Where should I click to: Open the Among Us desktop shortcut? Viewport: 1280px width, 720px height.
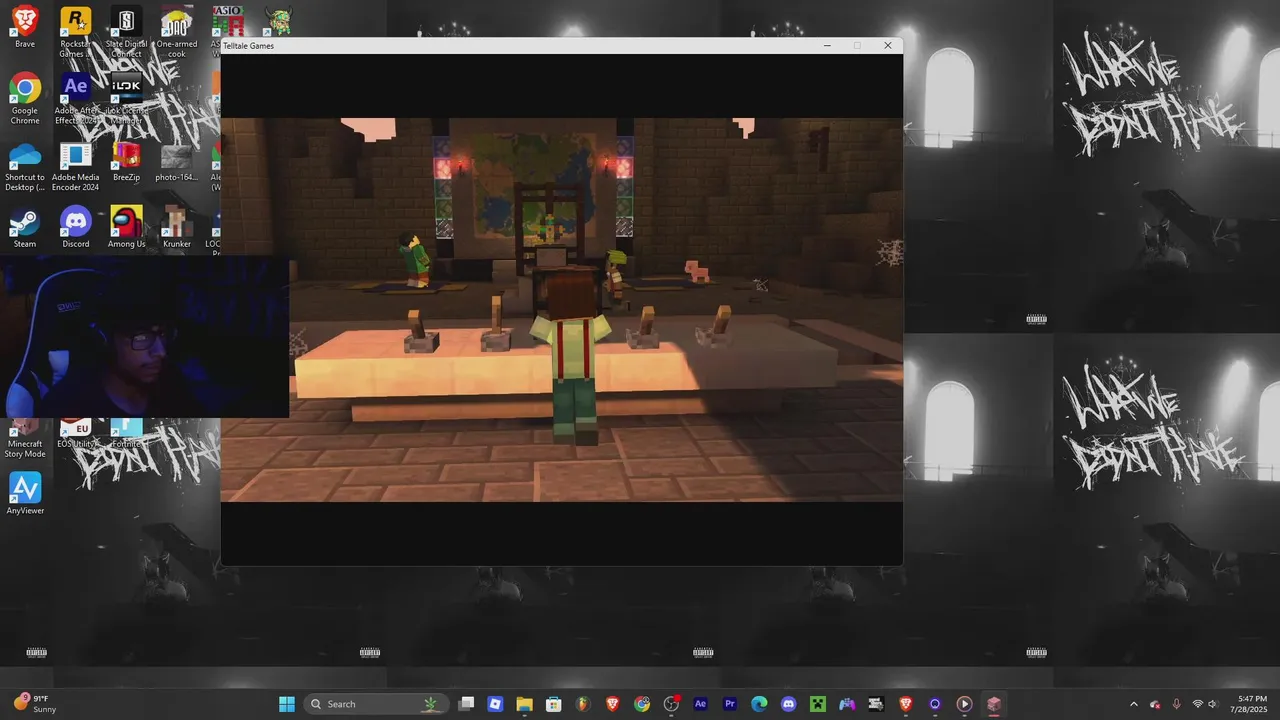click(x=126, y=228)
